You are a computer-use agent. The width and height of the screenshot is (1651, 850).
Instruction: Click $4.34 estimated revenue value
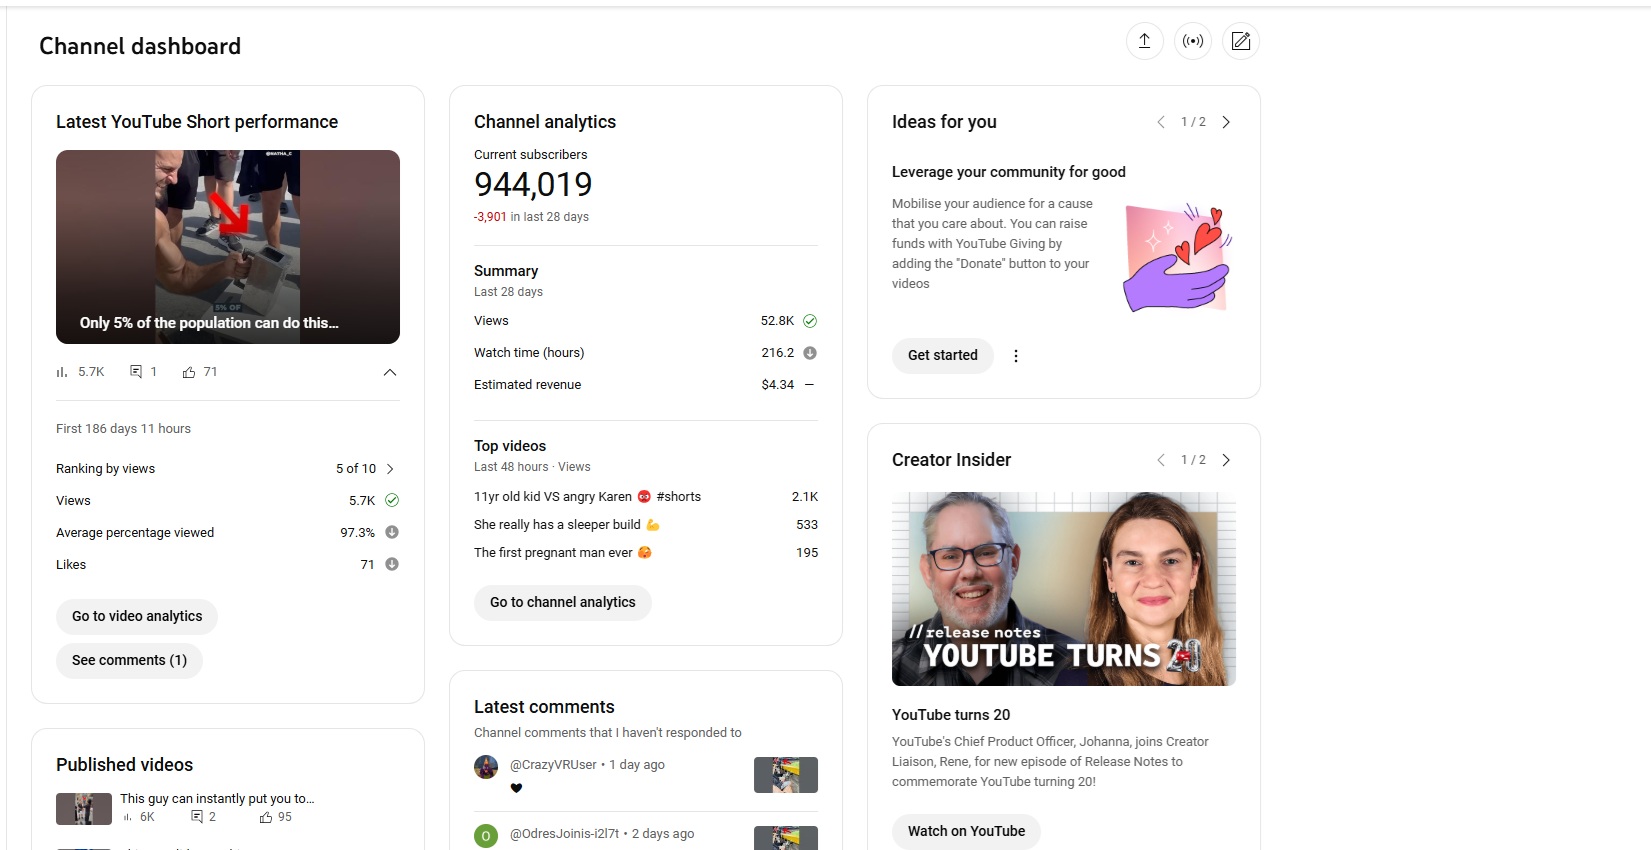pyautogui.click(x=778, y=385)
